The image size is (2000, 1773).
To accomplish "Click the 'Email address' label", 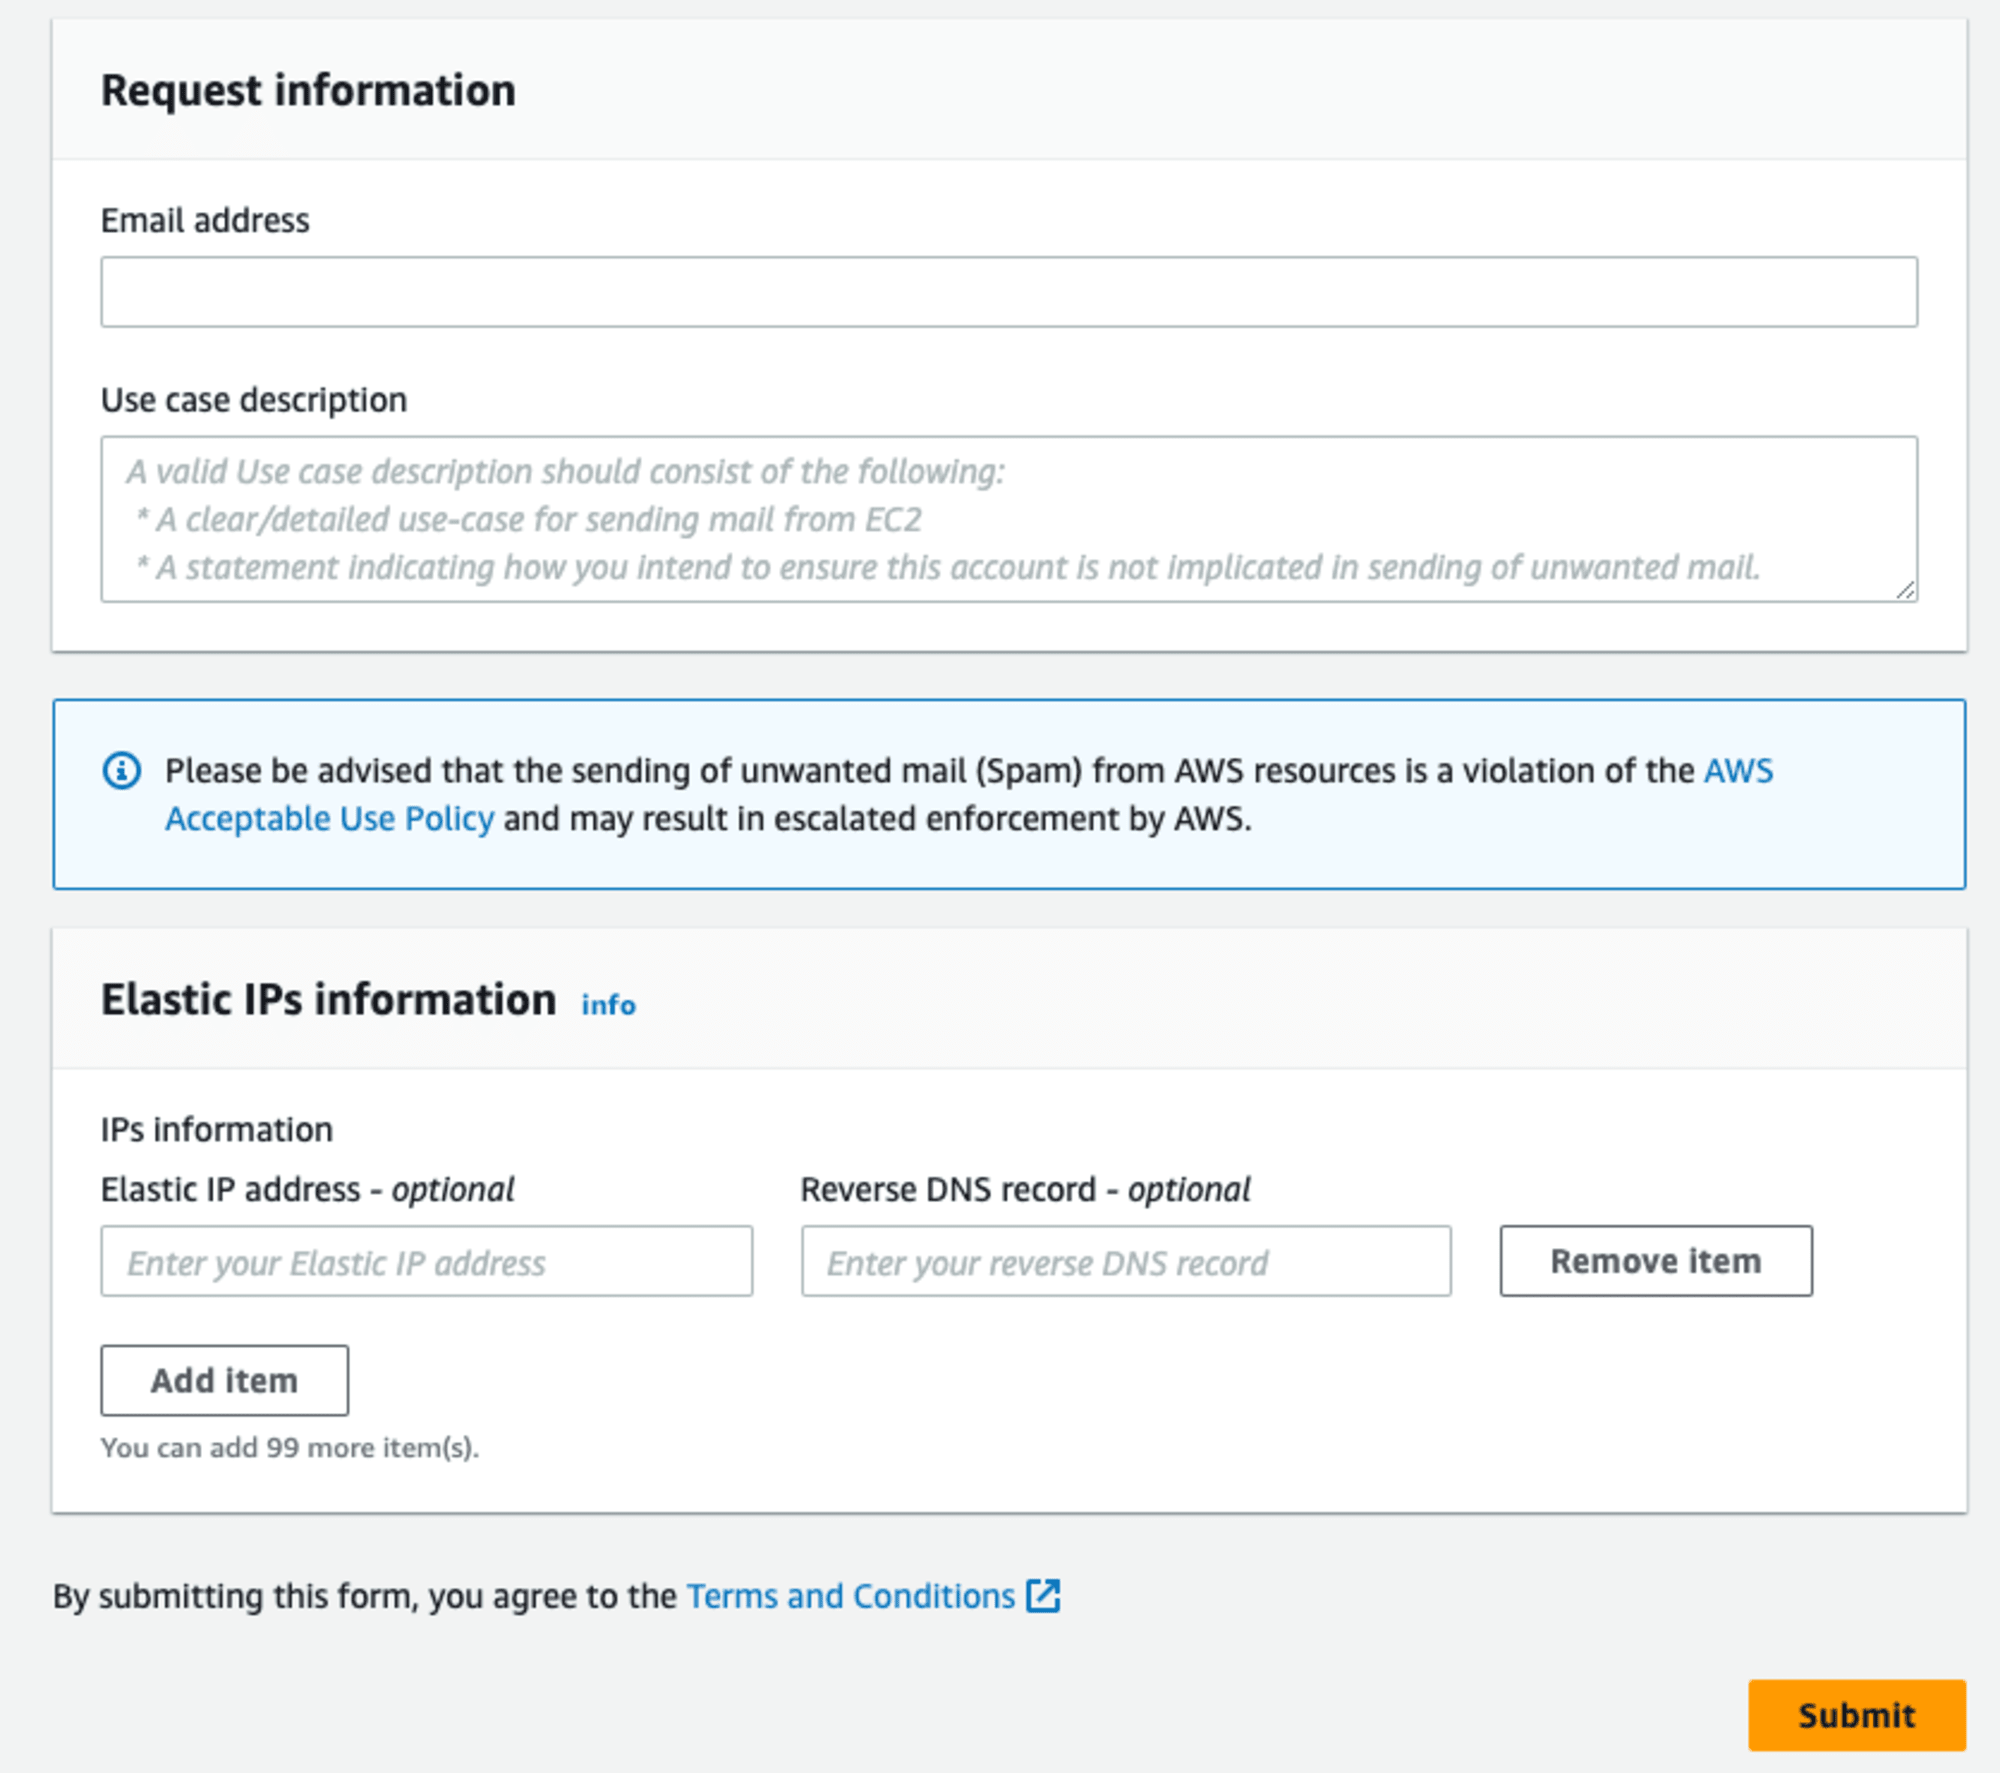I will [x=205, y=220].
